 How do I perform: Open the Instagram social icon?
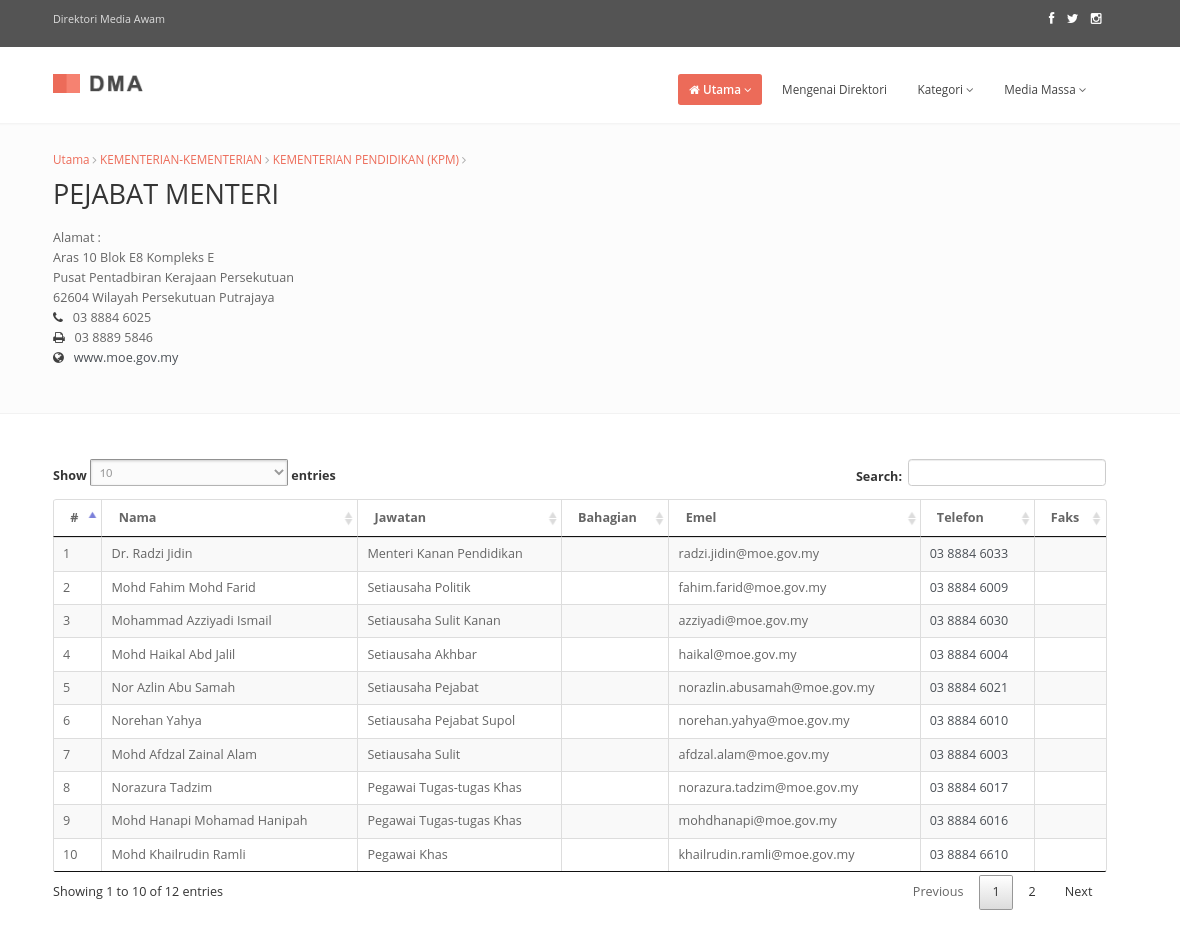(1096, 19)
